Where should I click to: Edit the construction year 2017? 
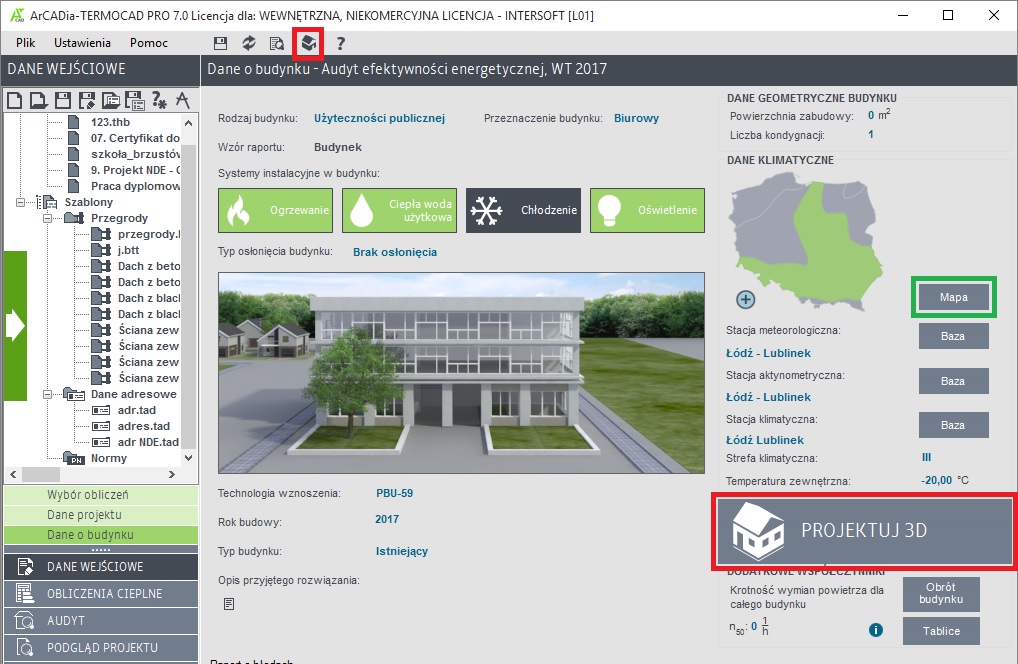coord(387,519)
